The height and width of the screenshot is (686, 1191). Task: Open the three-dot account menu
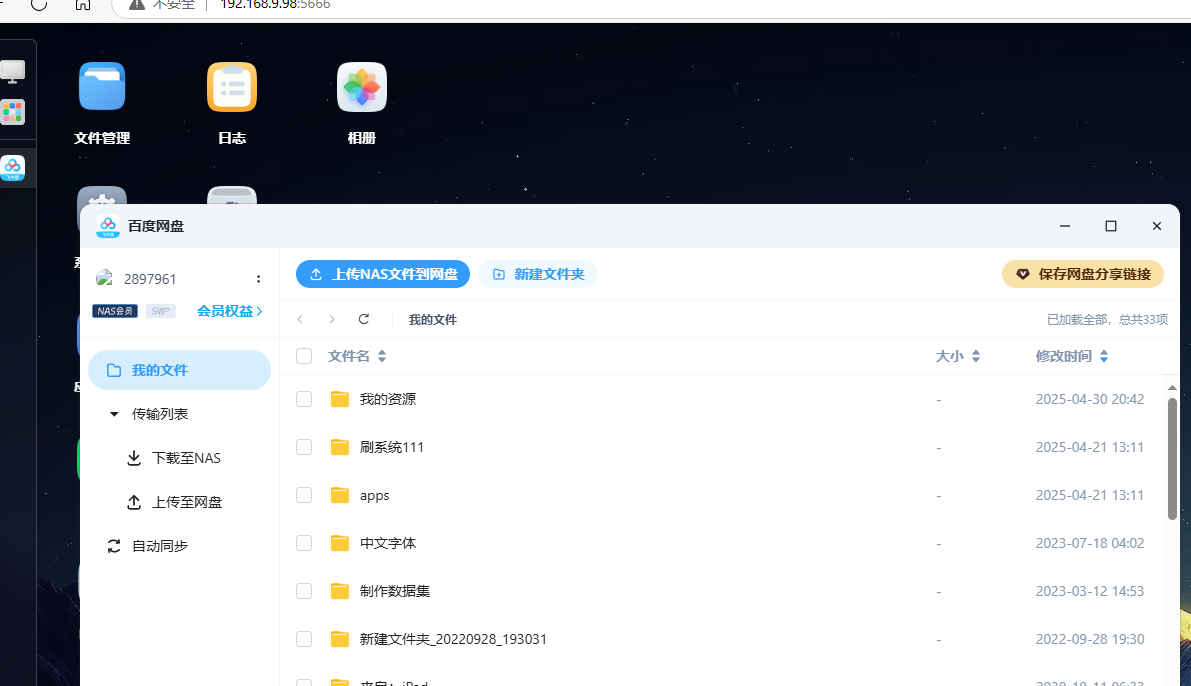[x=258, y=279]
